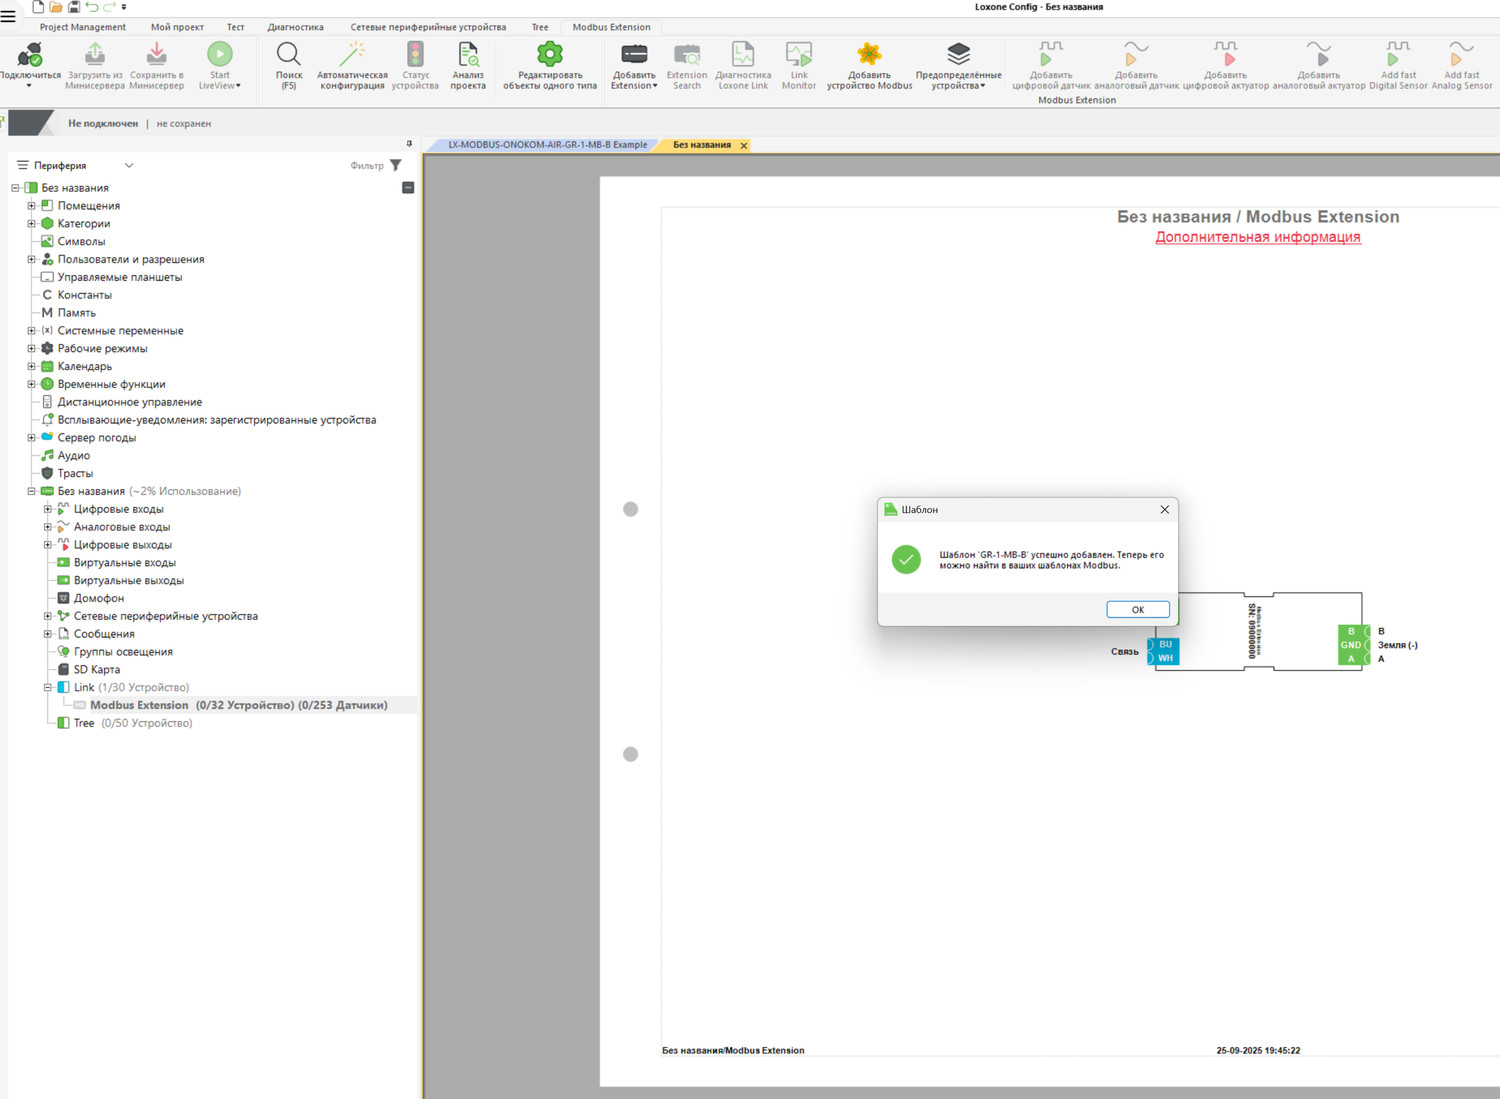Switch to LX-MODBUS-ONOKOM-AIR-GR-1-MB-B Example tab

point(547,145)
